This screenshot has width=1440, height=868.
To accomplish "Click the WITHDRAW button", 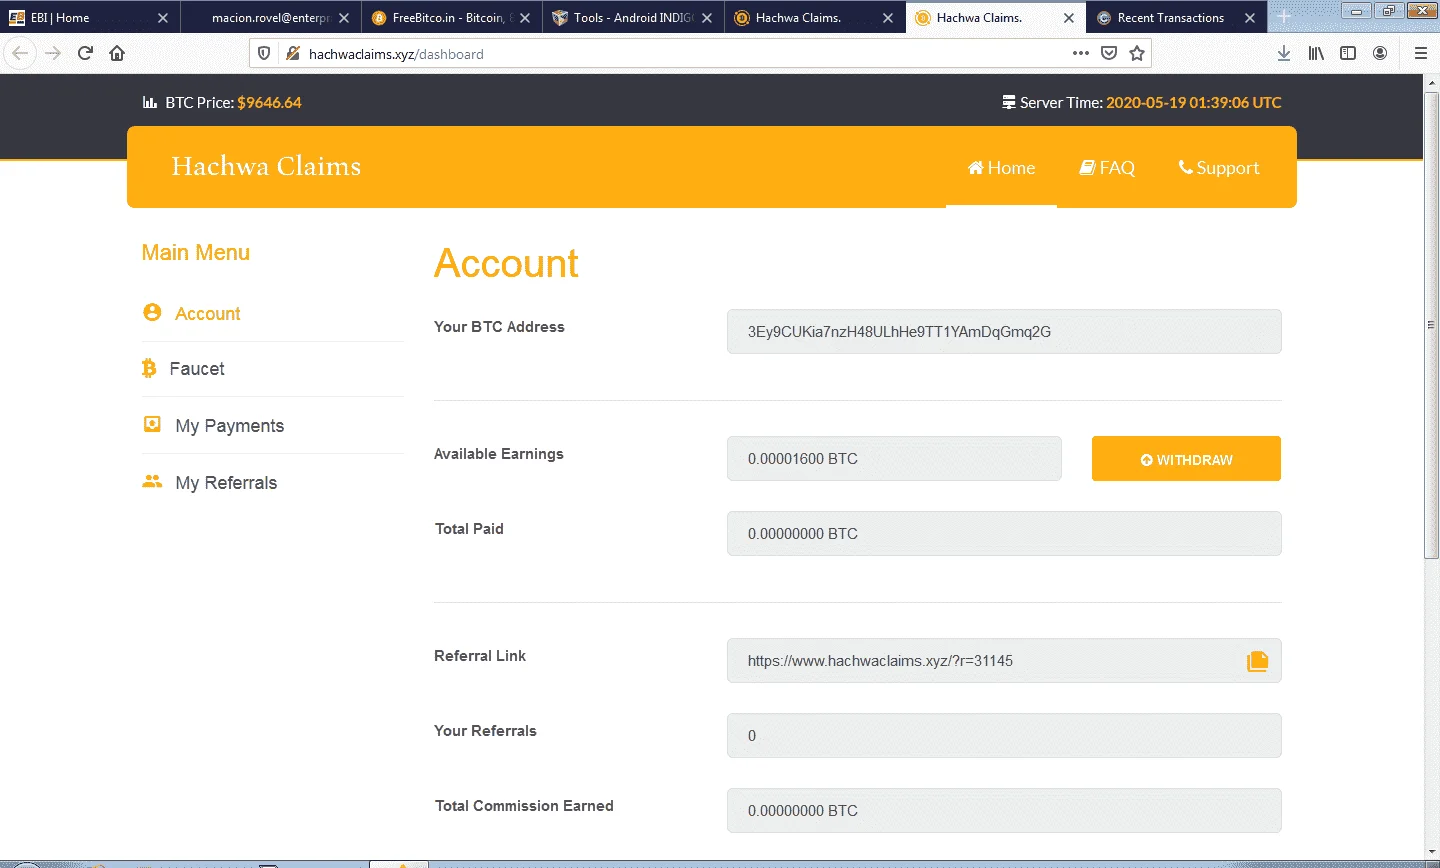I will (1186, 459).
